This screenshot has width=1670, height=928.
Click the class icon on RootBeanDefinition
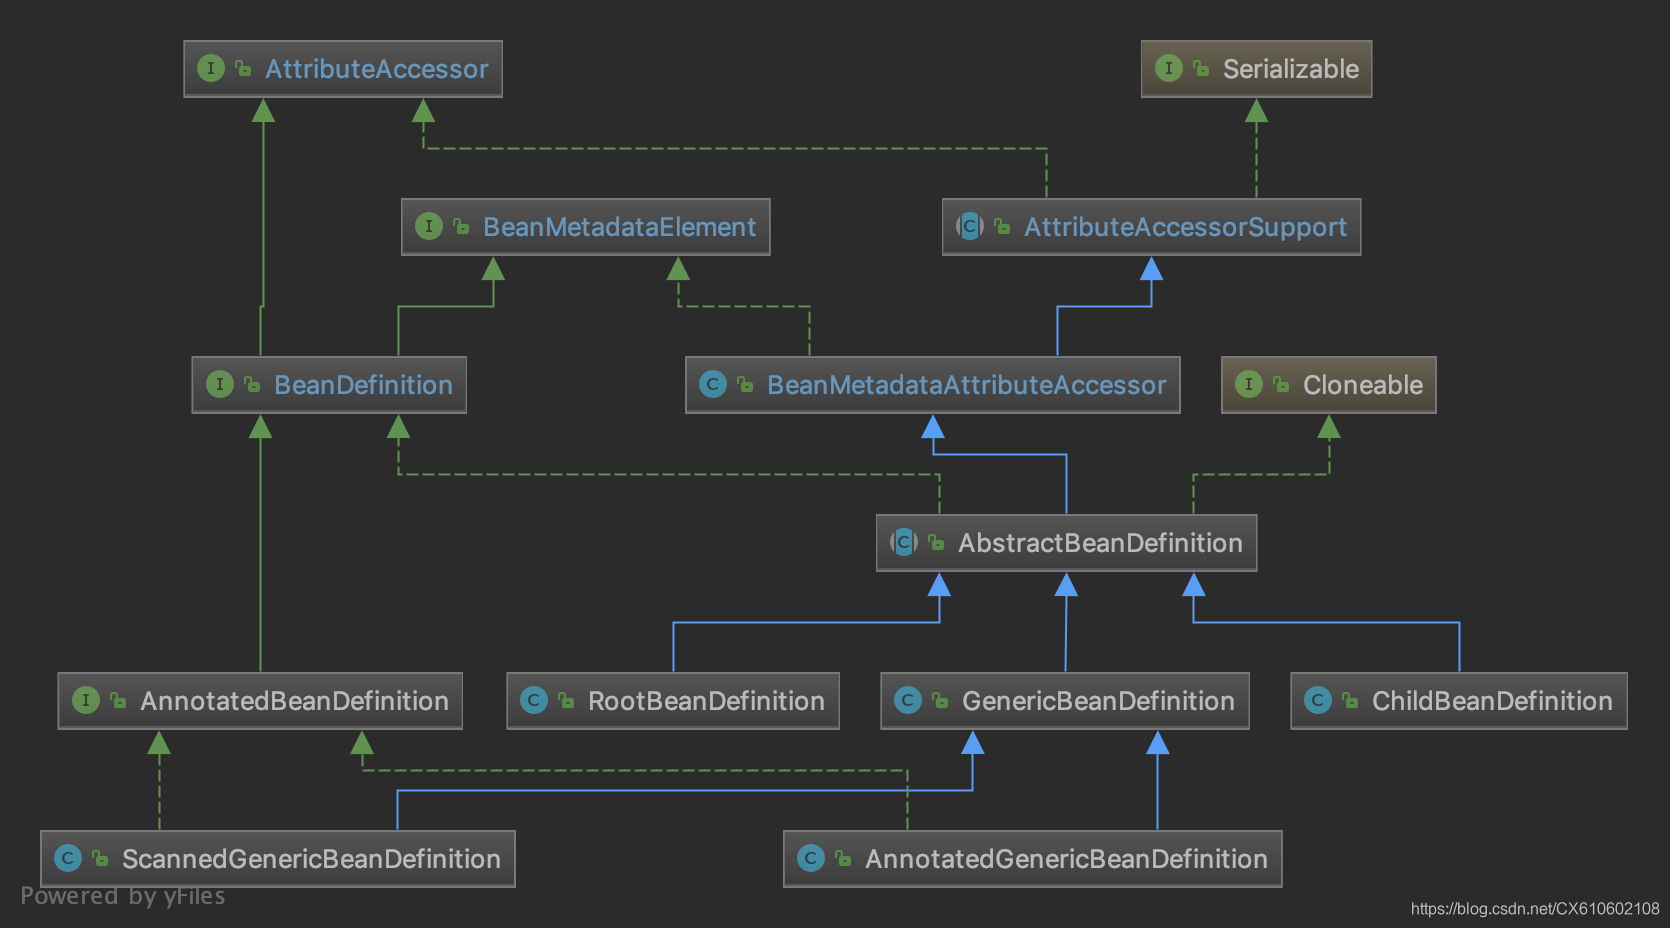tap(533, 700)
